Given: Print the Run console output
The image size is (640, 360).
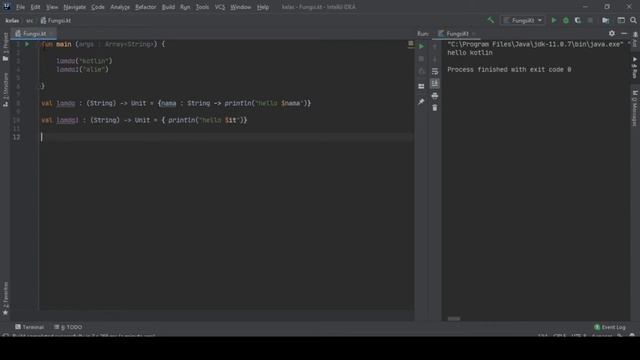Looking at the screenshot, I should tap(435, 96).
